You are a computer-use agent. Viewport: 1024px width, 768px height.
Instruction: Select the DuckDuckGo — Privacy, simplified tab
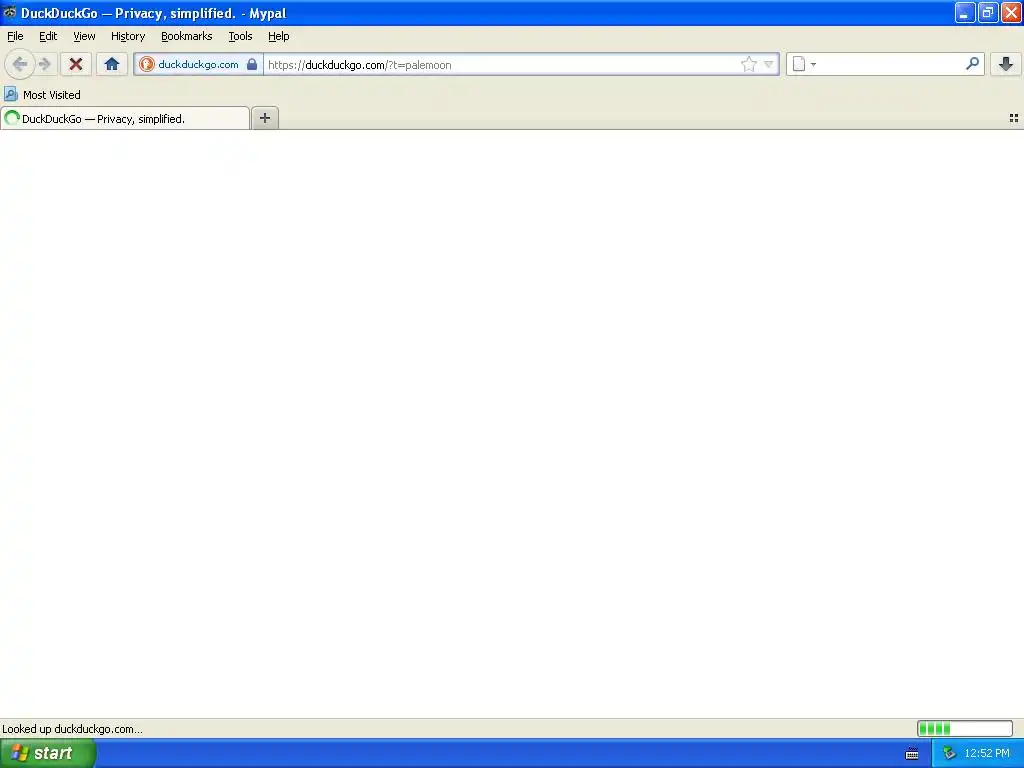click(x=125, y=118)
